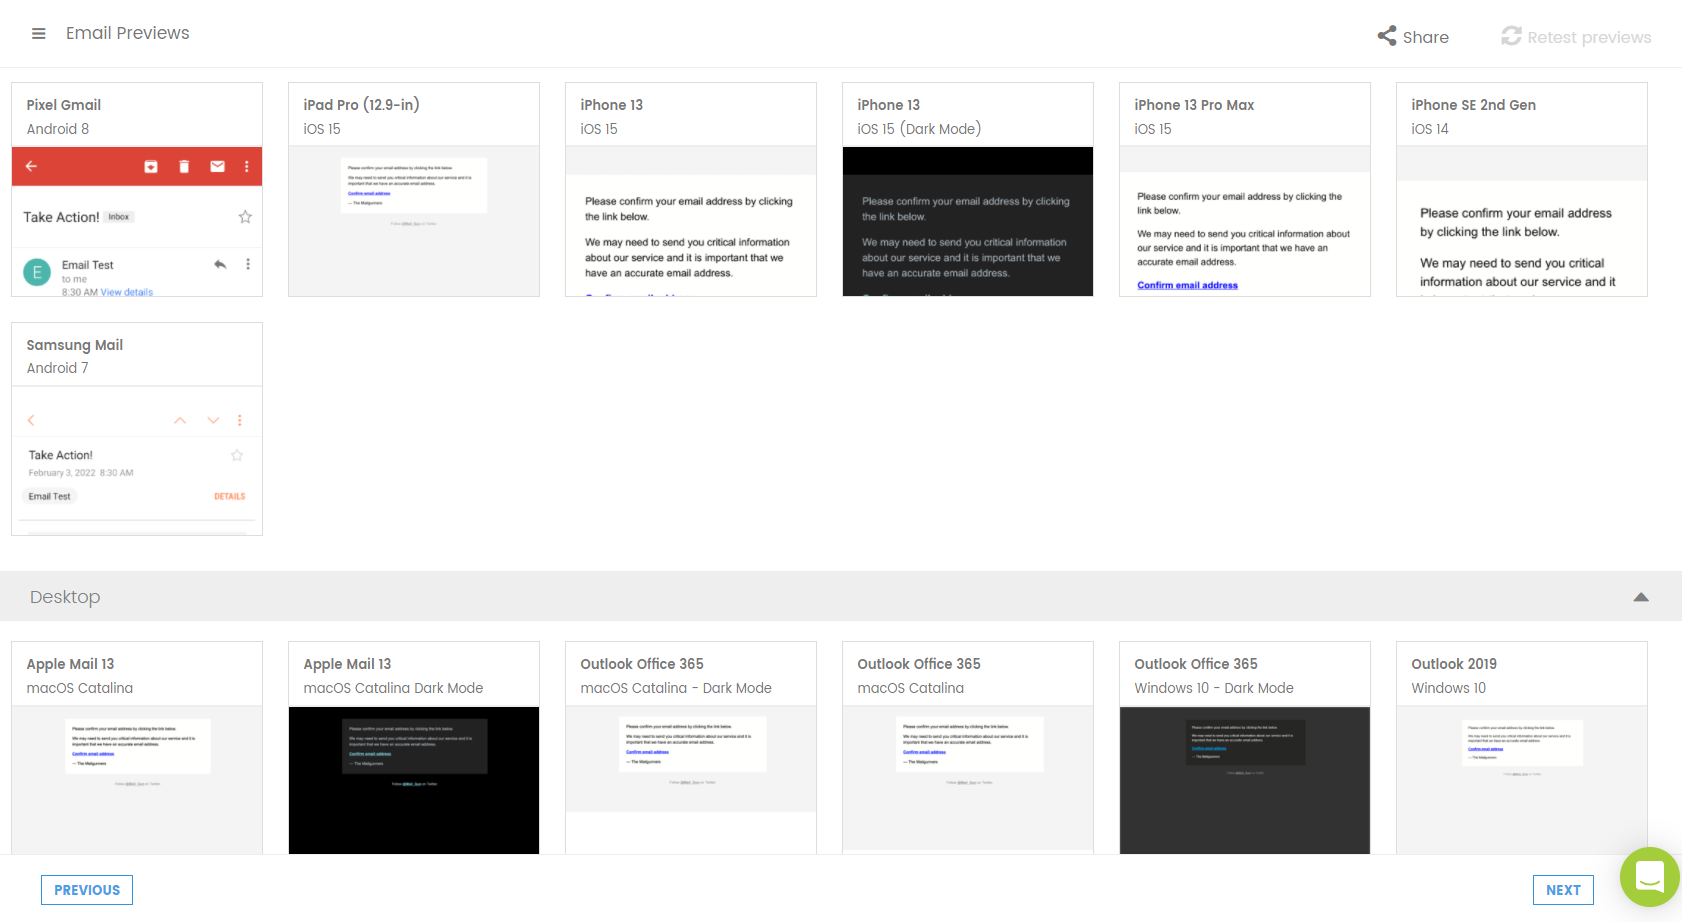
Task: Open Outlook Office 365 Windows 10 Dark preview
Action: [x=1245, y=748]
